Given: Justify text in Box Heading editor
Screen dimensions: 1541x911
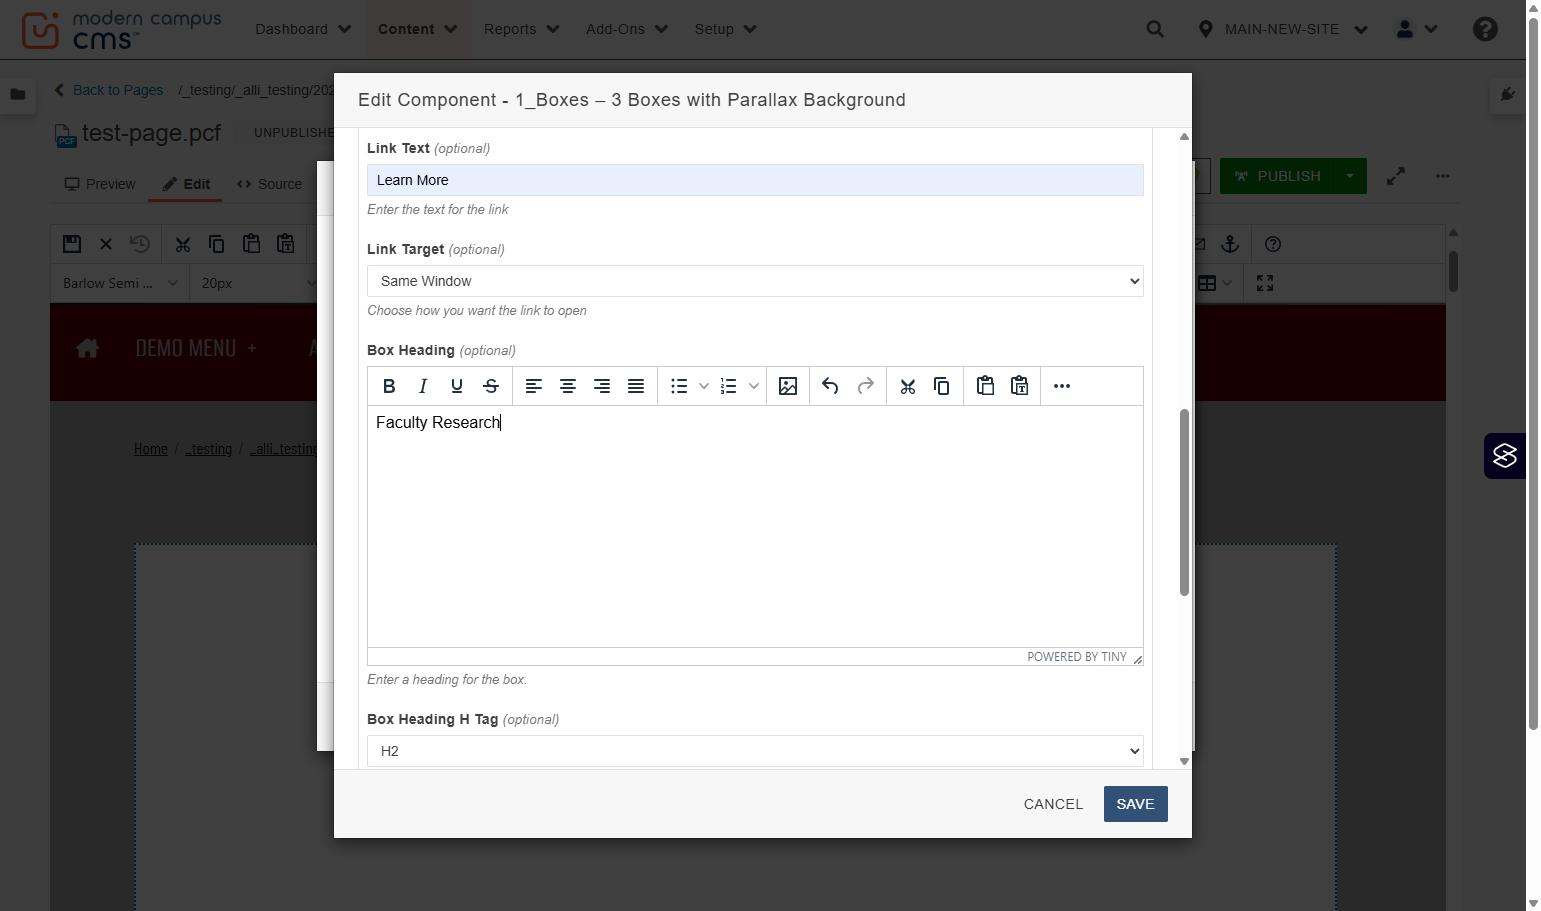Looking at the screenshot, I should click(x=636, y=386).
